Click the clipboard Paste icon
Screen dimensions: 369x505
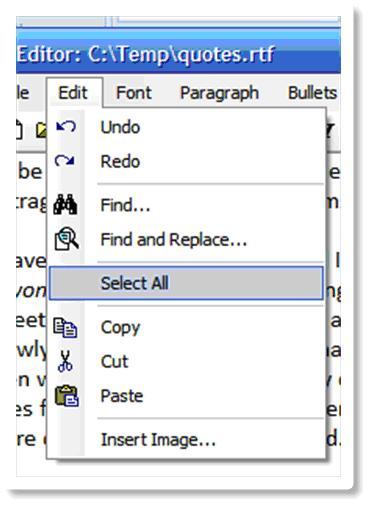pos(67,396)
